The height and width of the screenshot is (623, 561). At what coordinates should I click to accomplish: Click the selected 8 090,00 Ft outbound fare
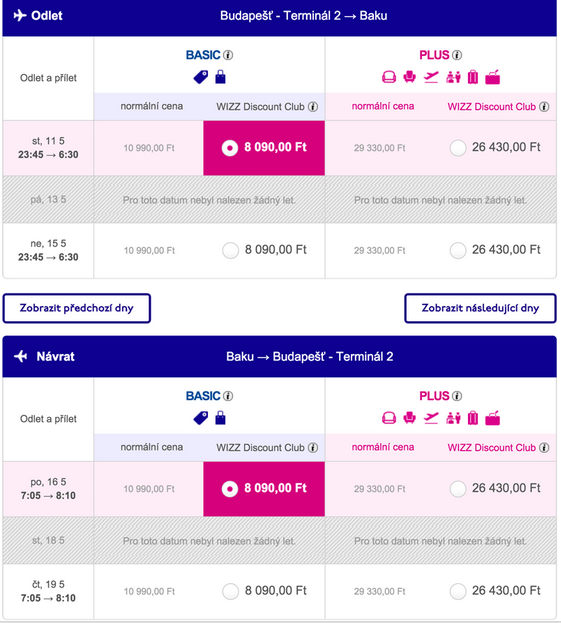pyautogui.click(x=264, y=148)
